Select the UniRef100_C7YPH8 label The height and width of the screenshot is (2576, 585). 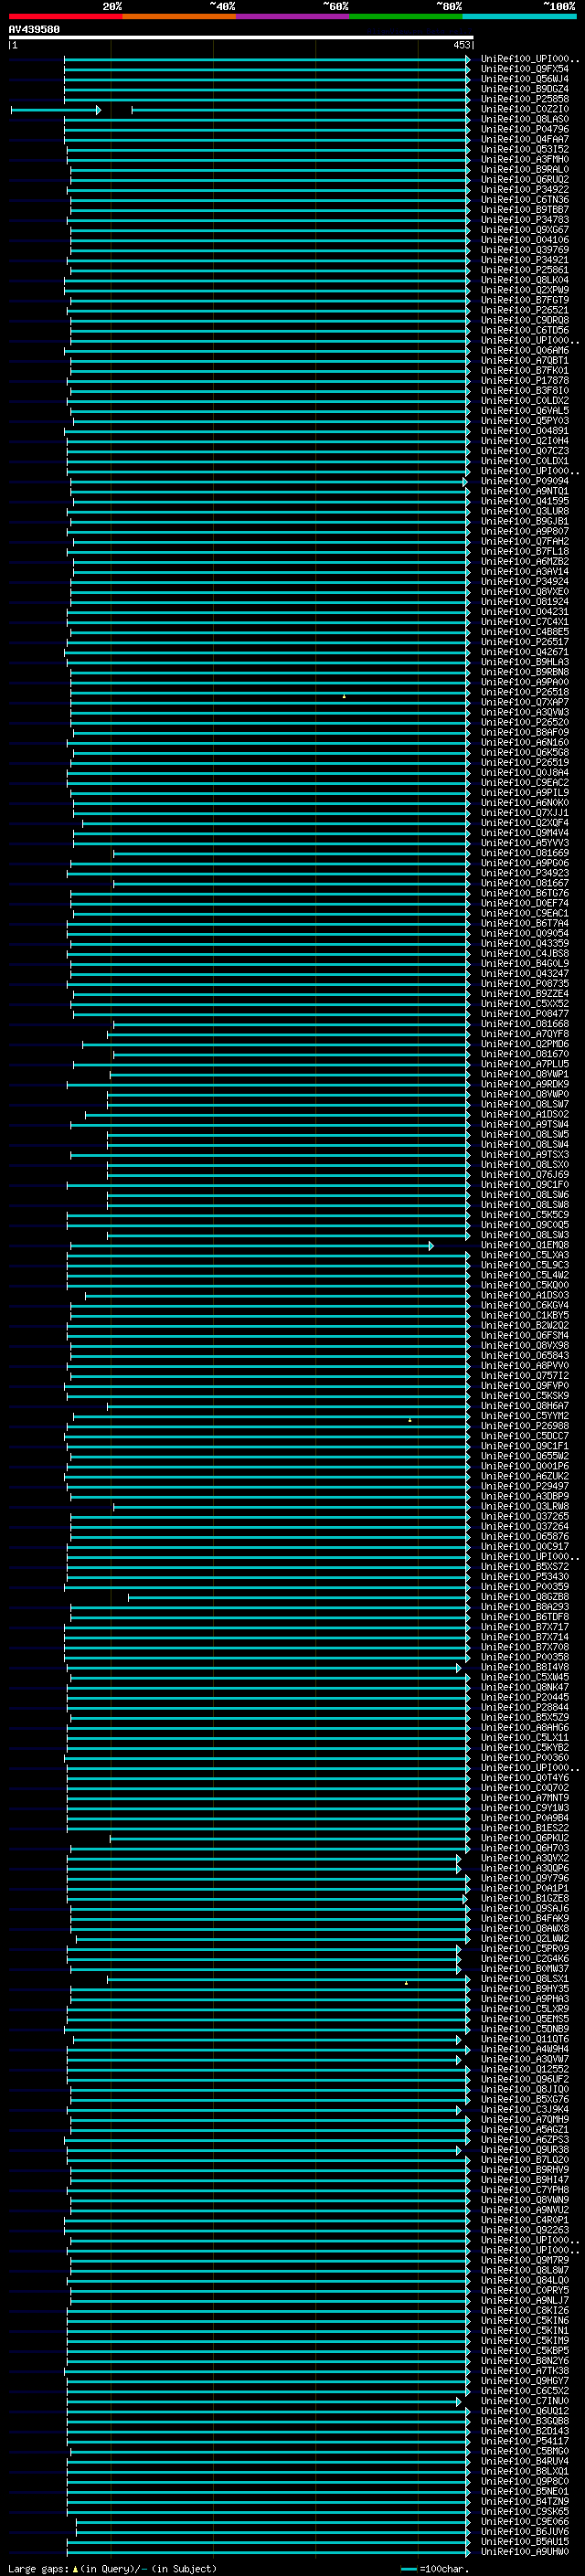point(524,2190)
